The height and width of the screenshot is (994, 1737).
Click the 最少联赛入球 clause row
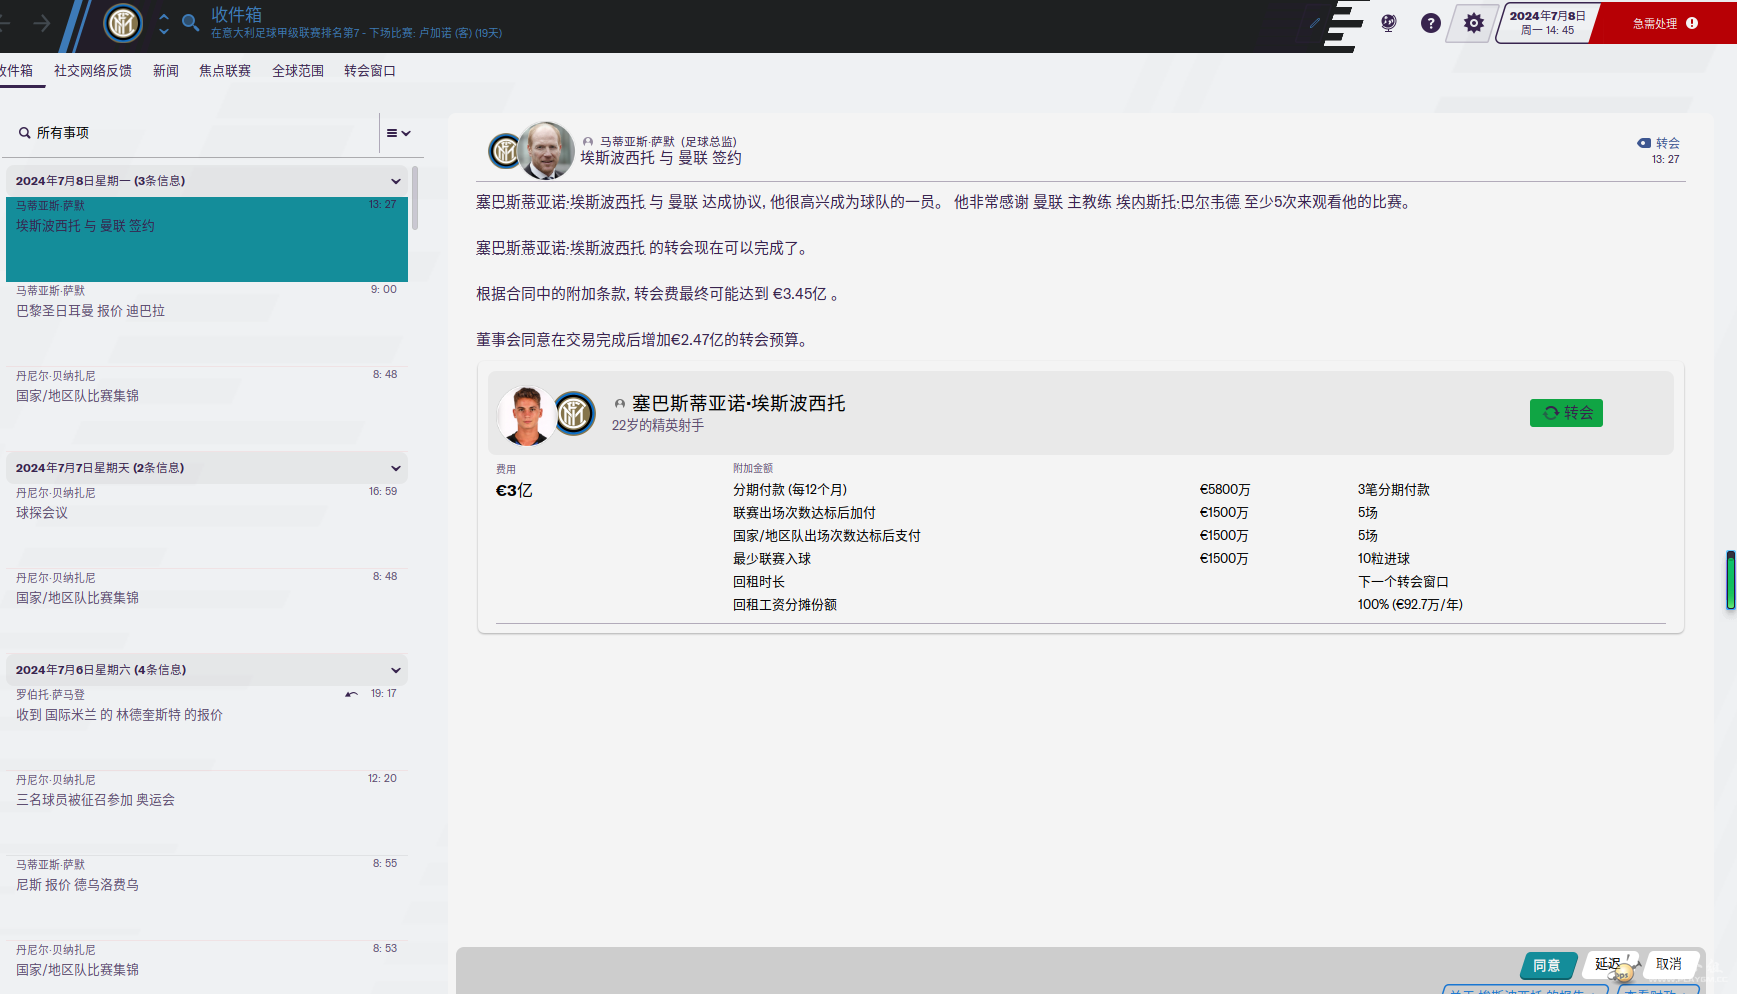[1197, 559]
